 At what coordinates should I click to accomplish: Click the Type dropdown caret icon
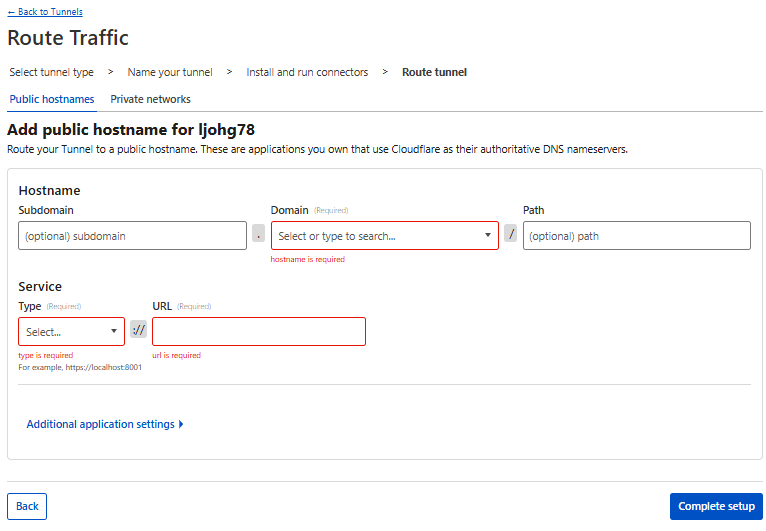[114, 332]
